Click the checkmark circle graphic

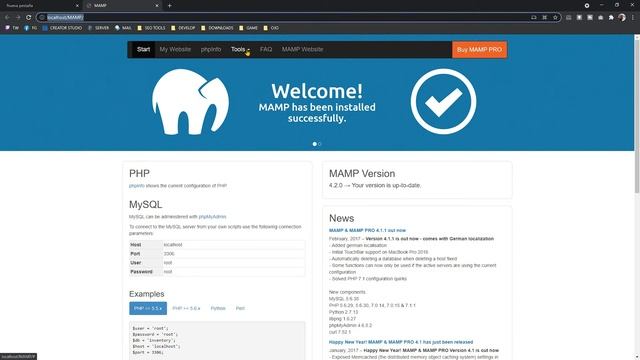point(443,101)
